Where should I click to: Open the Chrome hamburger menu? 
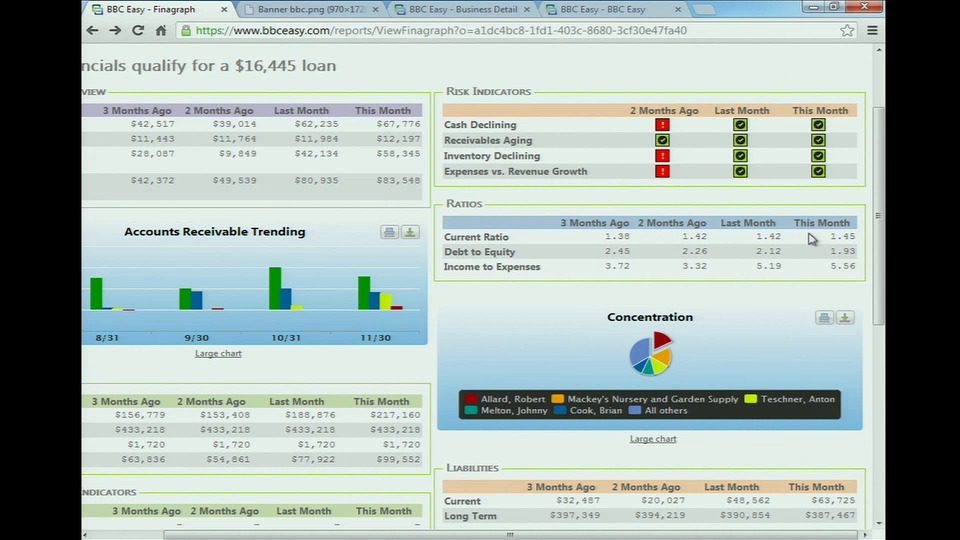[872, 31]
